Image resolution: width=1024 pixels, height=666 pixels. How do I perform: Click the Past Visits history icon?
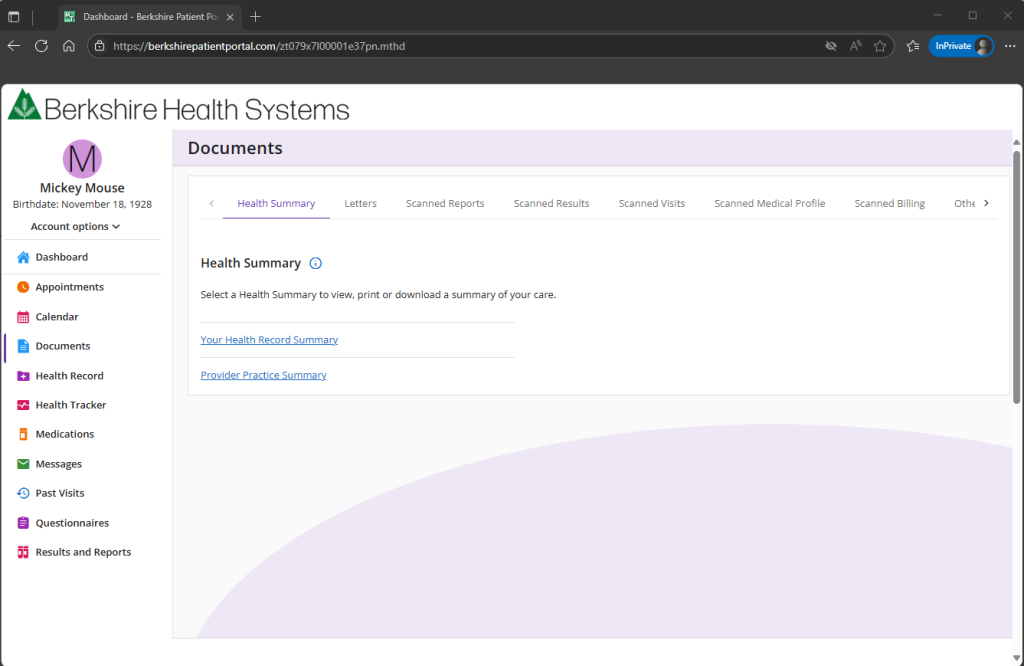coord(23,493)
